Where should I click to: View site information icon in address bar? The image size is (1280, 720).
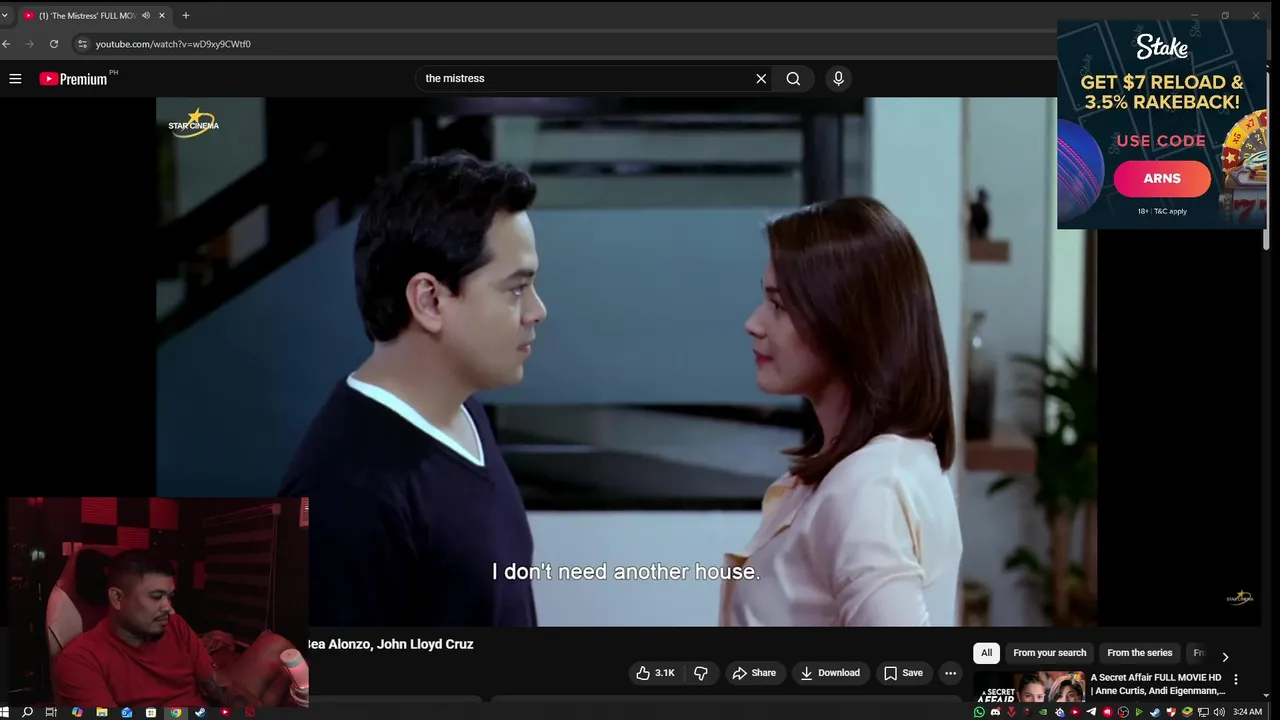click(83, 44)
